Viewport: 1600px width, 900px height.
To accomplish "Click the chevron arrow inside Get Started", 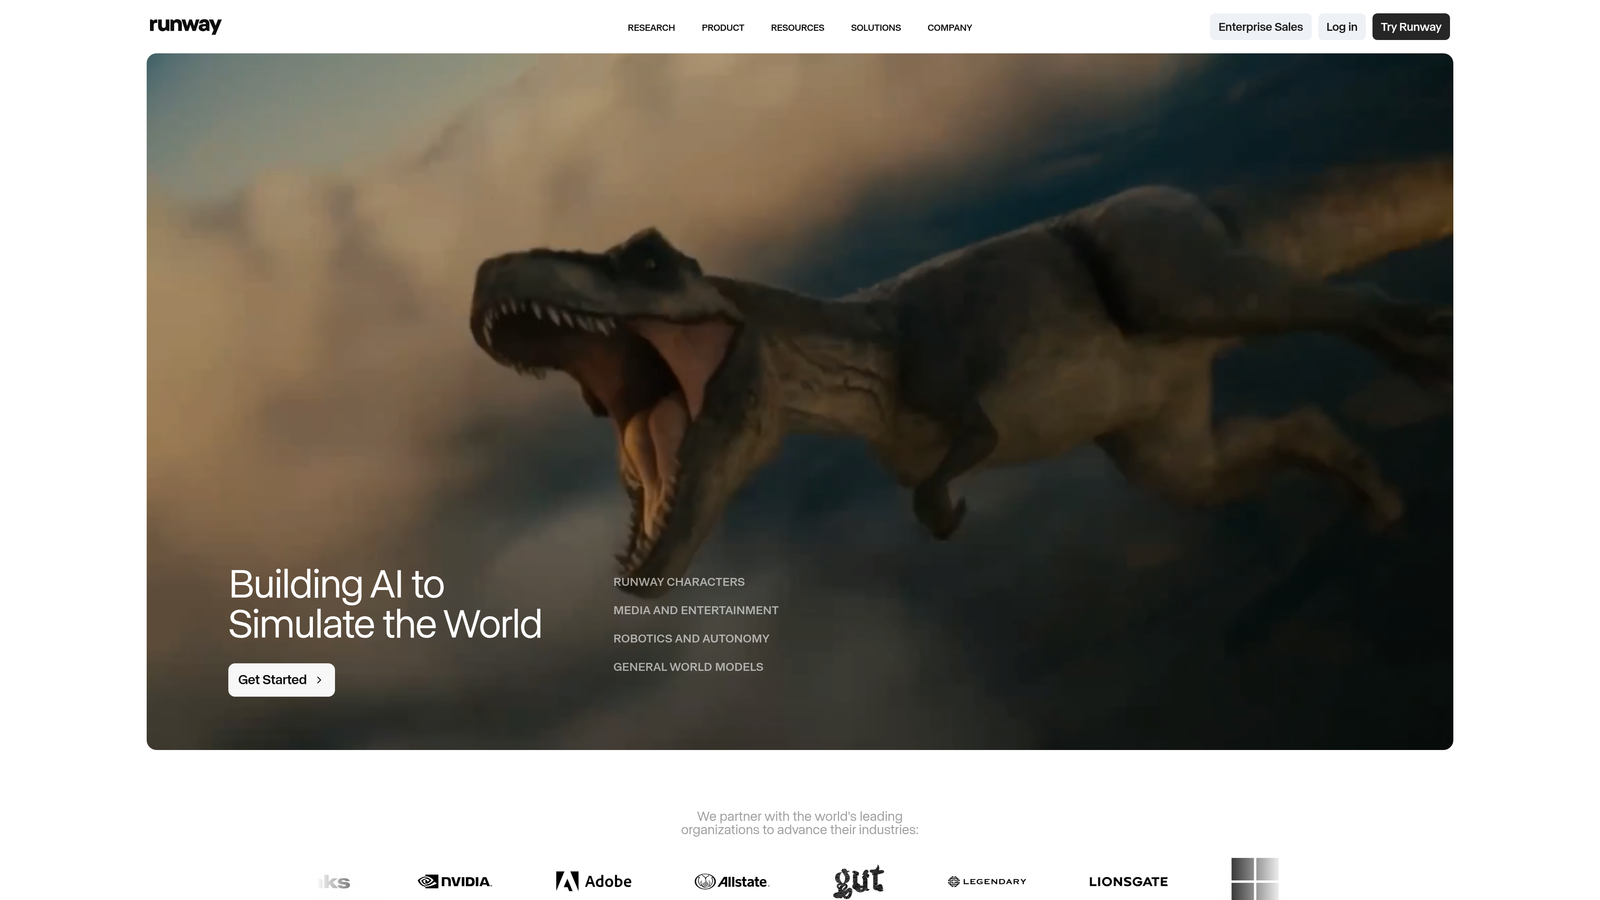I will tap(319, 679).
